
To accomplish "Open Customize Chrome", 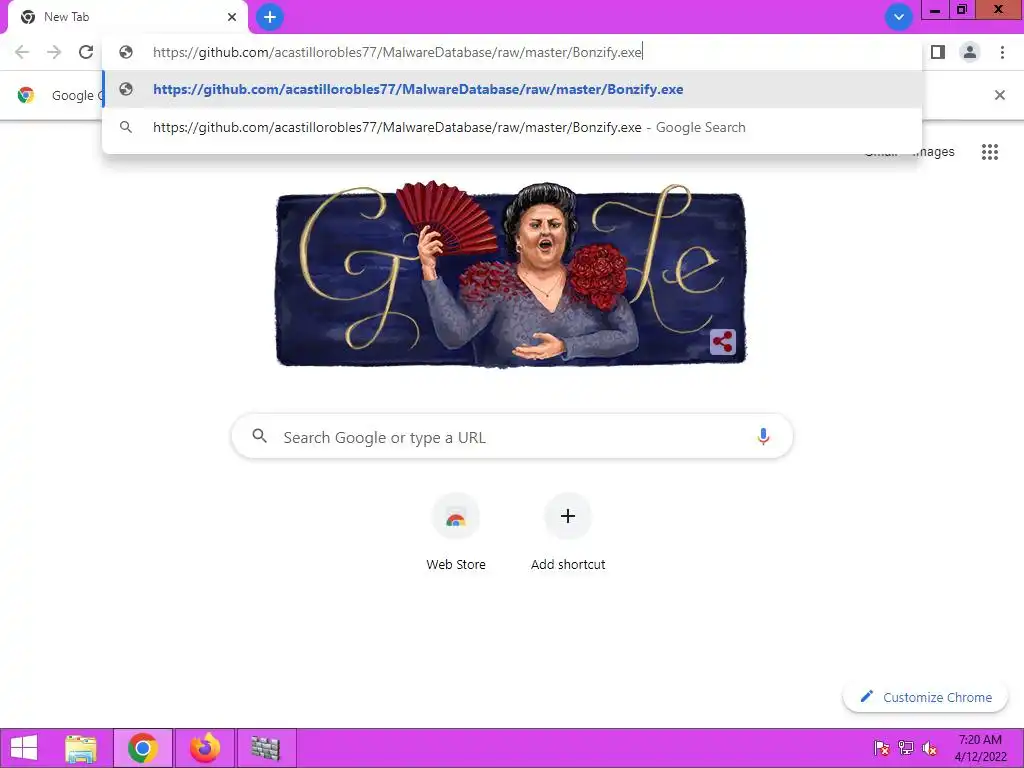I will [x=926, y=697].
